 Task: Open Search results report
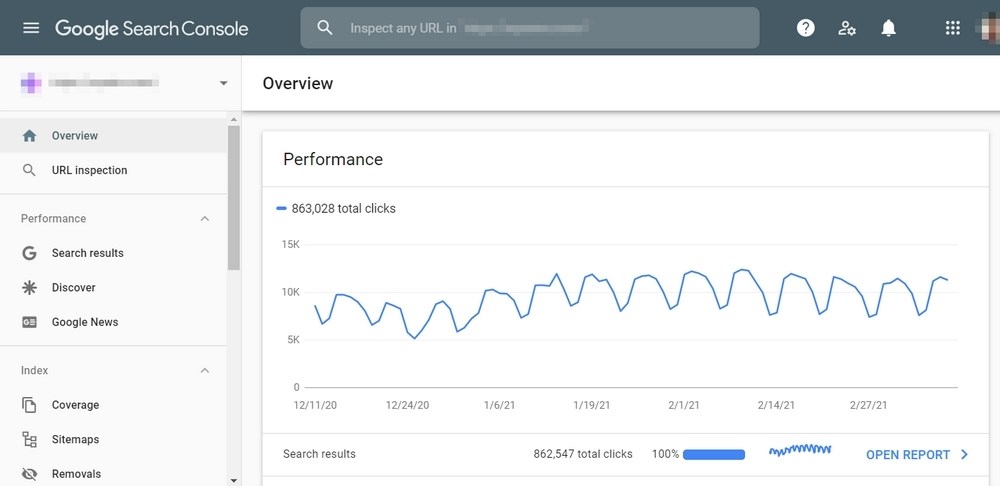click(114, 253)
